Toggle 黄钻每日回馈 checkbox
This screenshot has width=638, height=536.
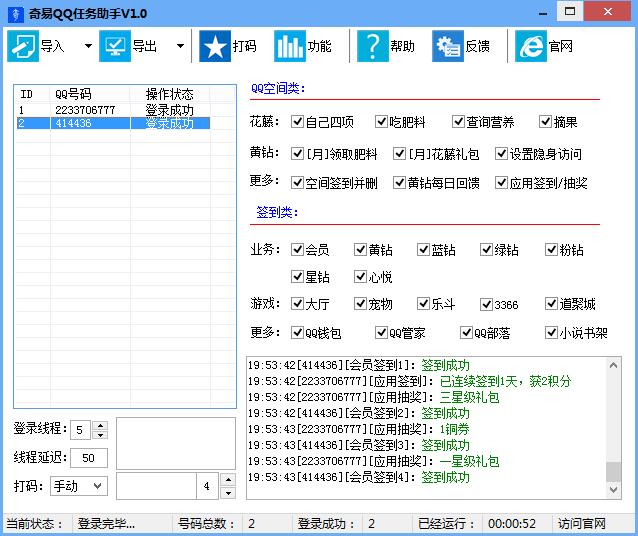point(400,183)
